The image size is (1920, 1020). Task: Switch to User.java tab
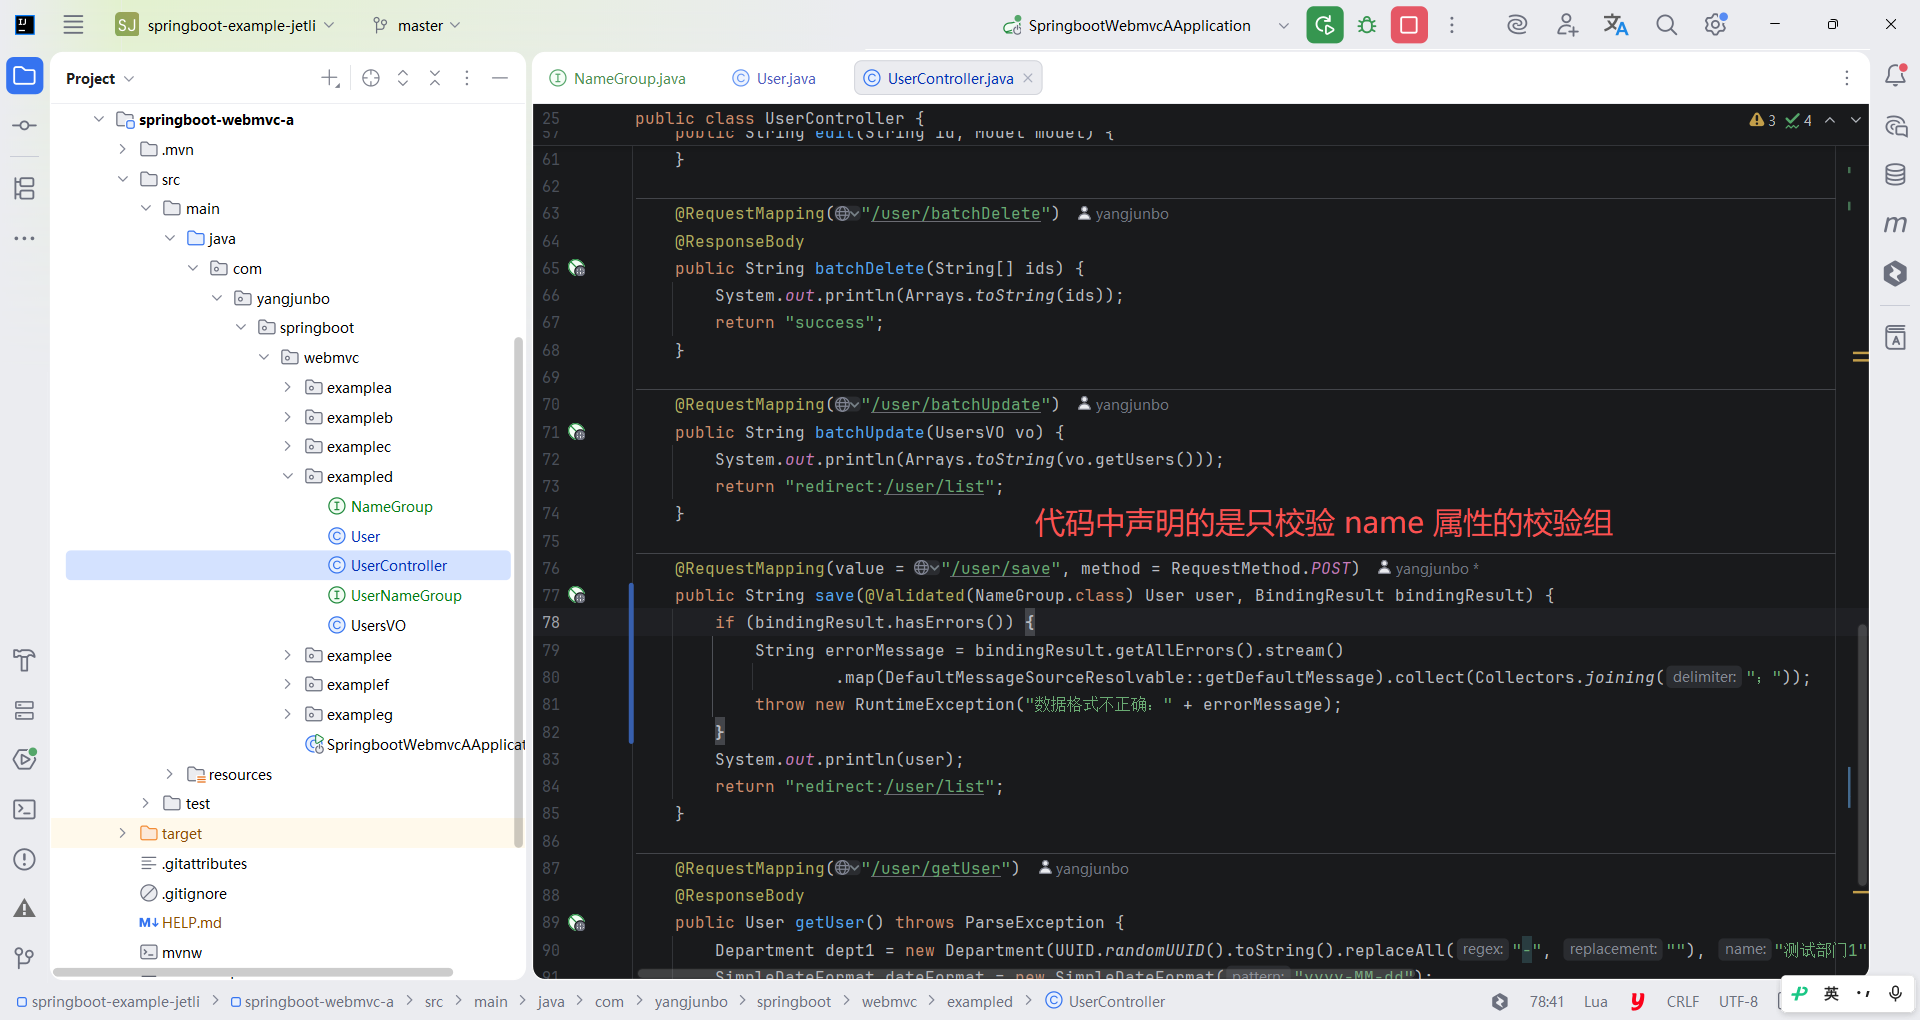775,78
